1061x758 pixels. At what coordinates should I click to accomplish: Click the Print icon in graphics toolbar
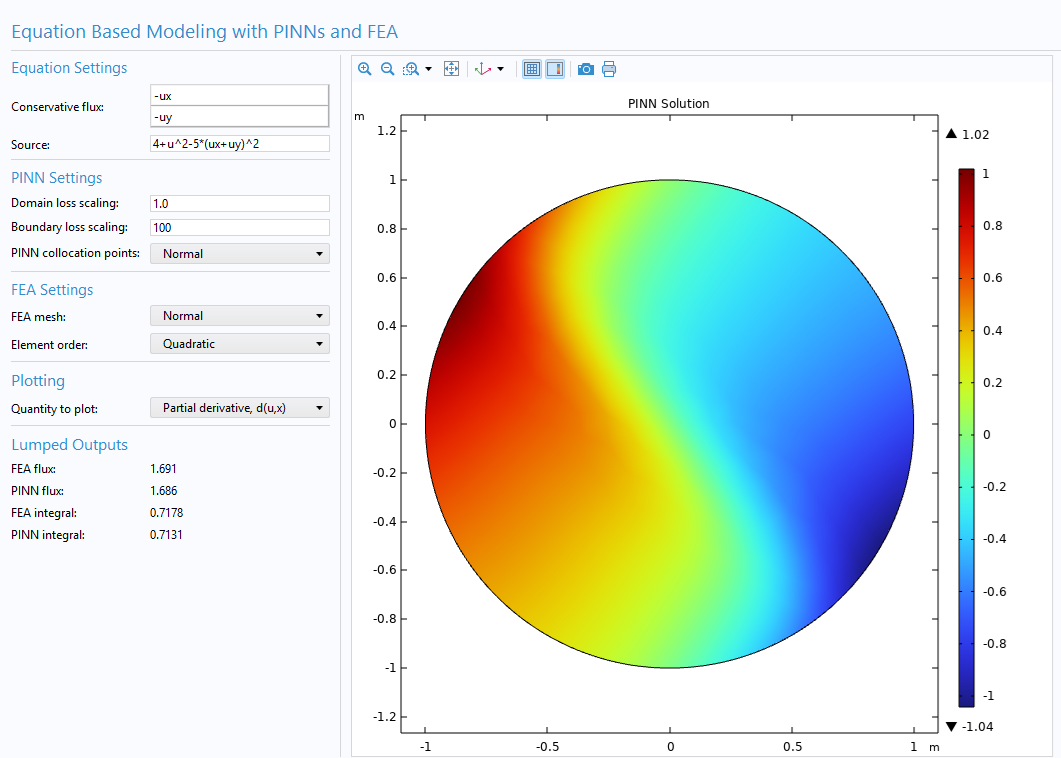tap(609, 69)
